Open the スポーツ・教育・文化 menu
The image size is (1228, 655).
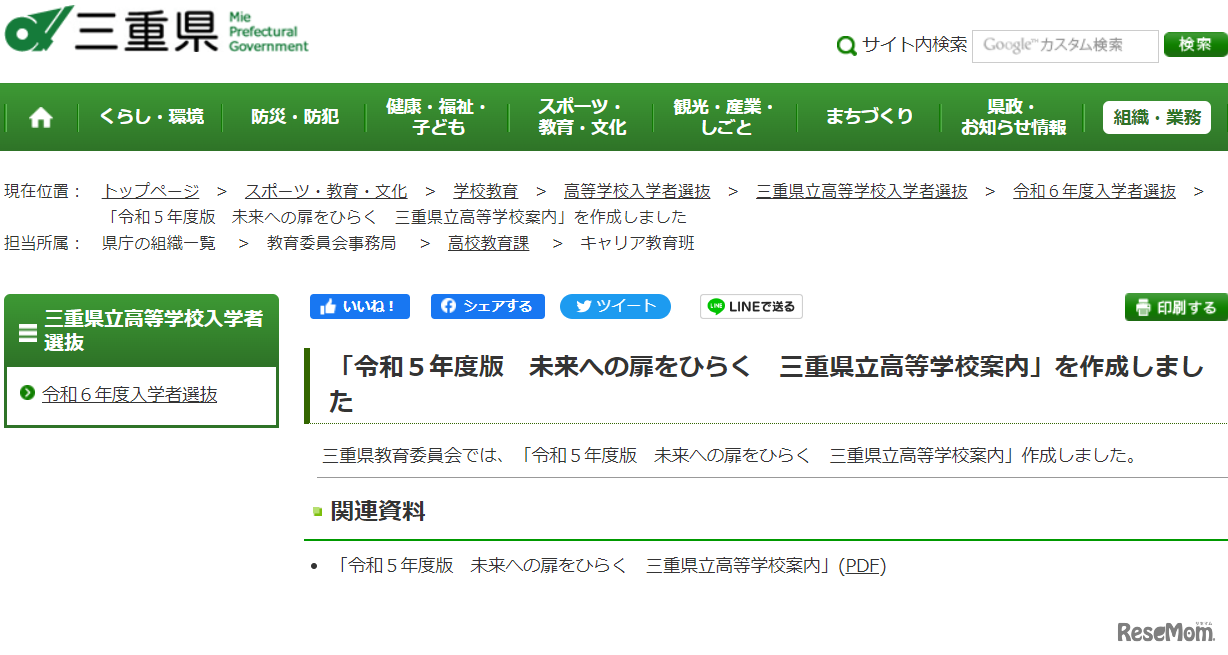(583, 115)
